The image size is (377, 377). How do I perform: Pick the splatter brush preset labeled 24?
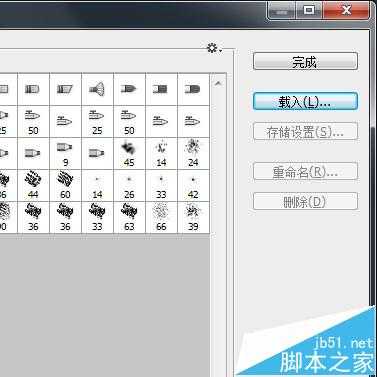coord(193,153)
